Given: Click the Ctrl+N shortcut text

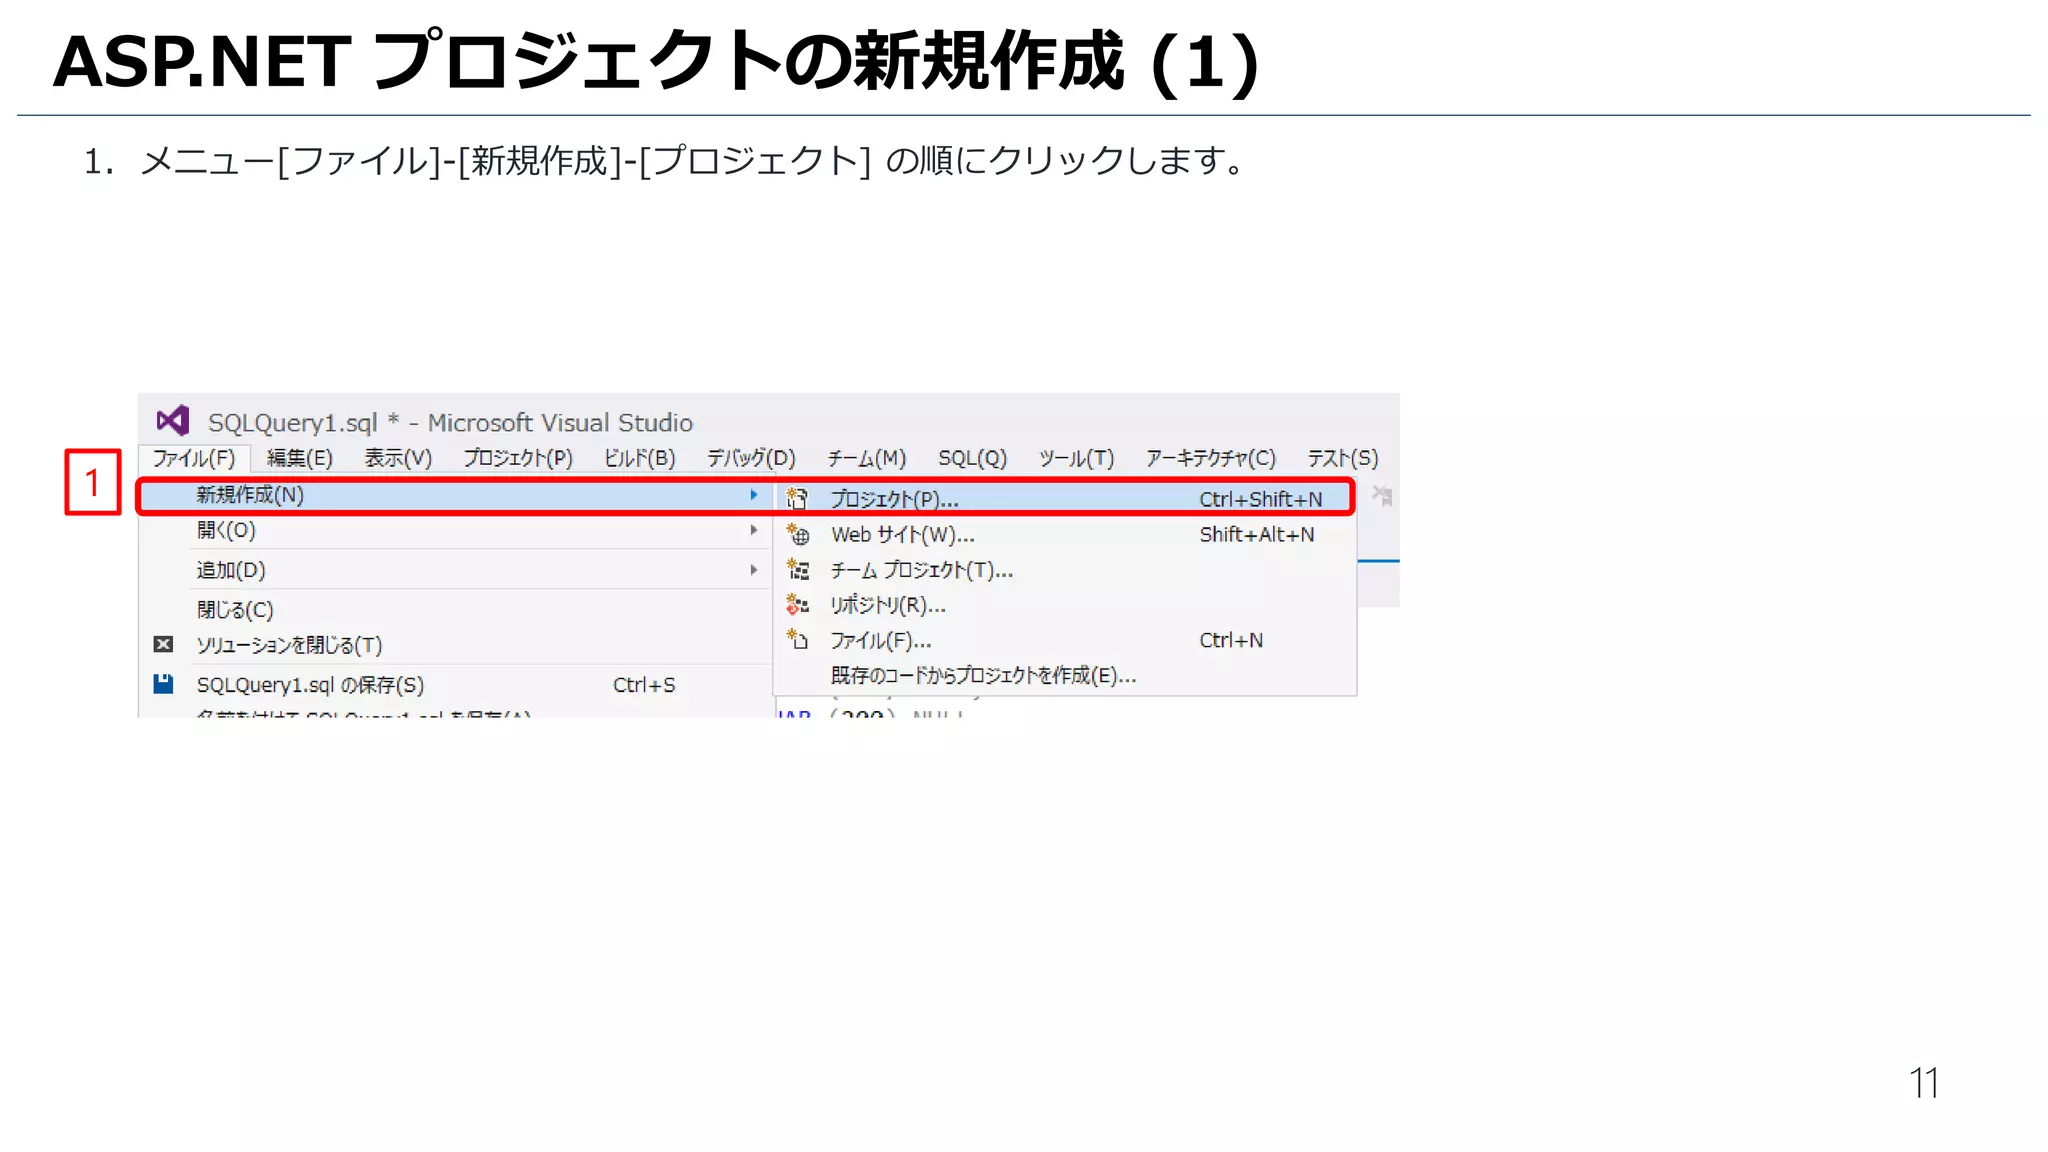Looking at the screenshot, I should 1231,640.
